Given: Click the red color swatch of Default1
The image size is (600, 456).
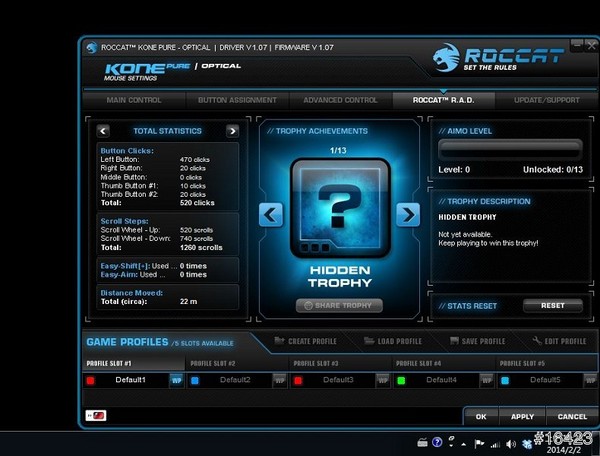Looking at the screenshot, I should click(x=90, y=380).
